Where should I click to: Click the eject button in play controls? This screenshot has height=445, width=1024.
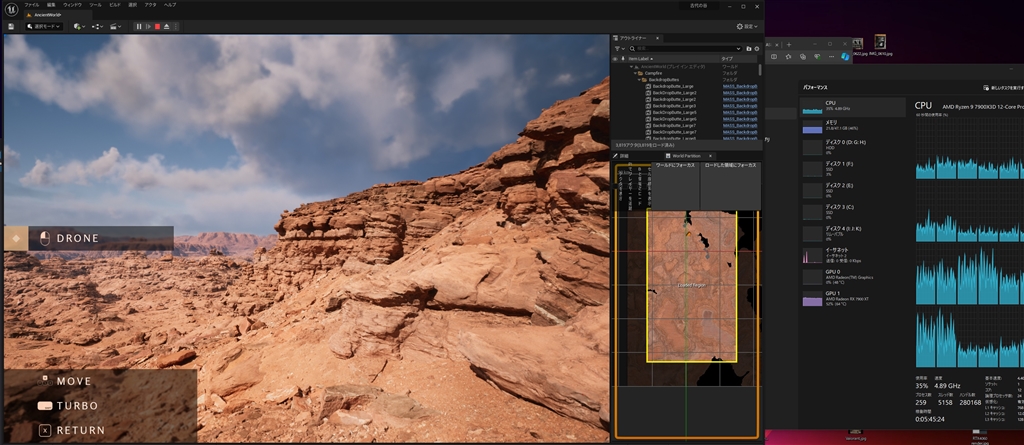coord(166,26)
